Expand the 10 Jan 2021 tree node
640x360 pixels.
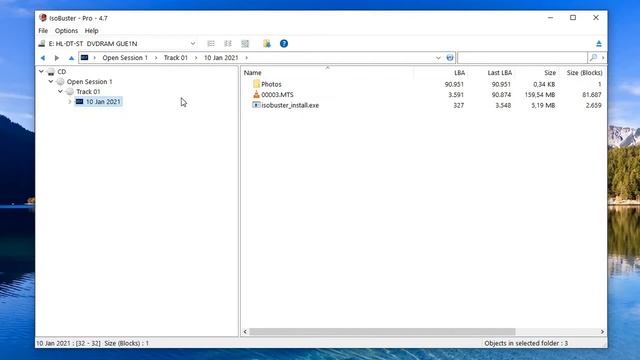coord(69,102)
